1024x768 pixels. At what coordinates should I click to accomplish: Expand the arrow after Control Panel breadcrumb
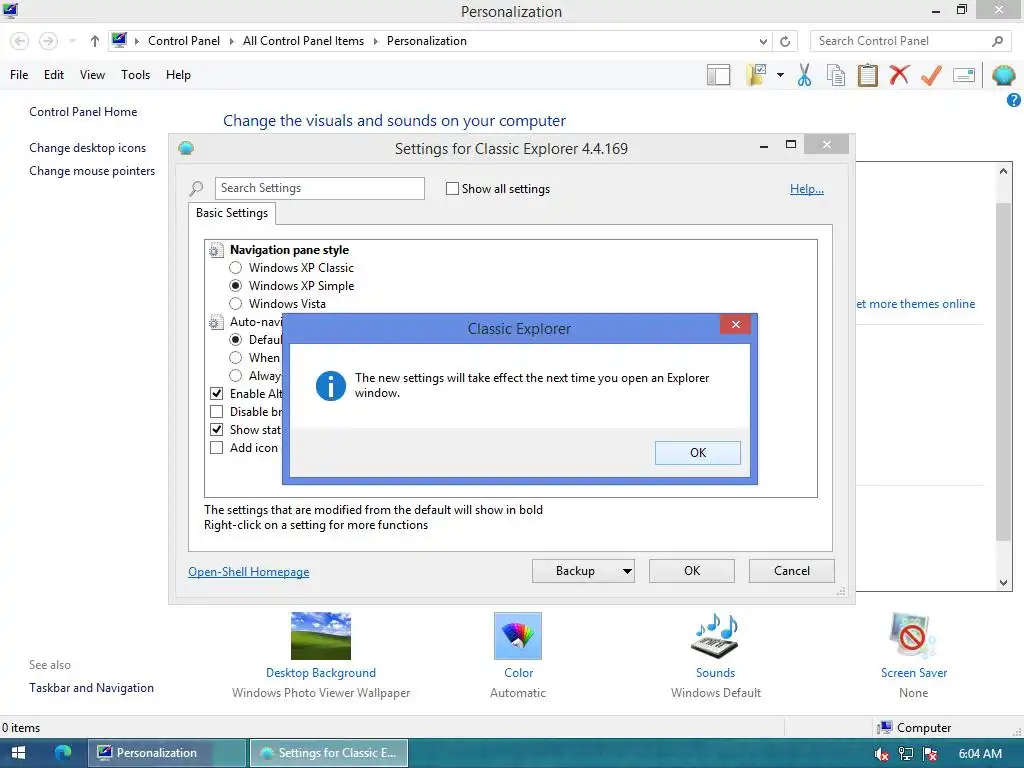(231, 41)
